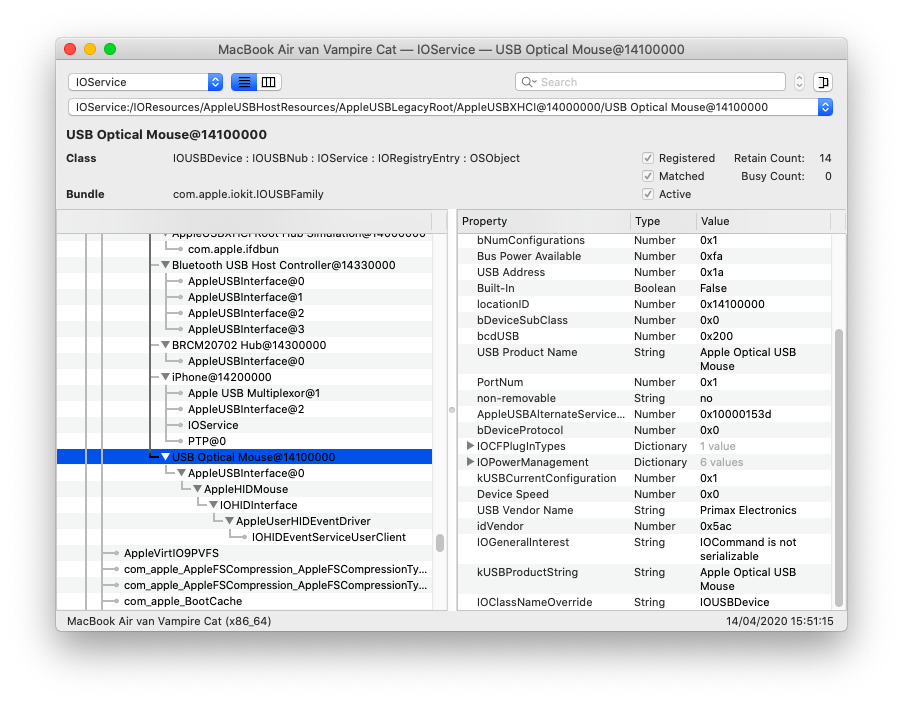
Task: Select the bcdUSB property row
Action: [645, 336]
